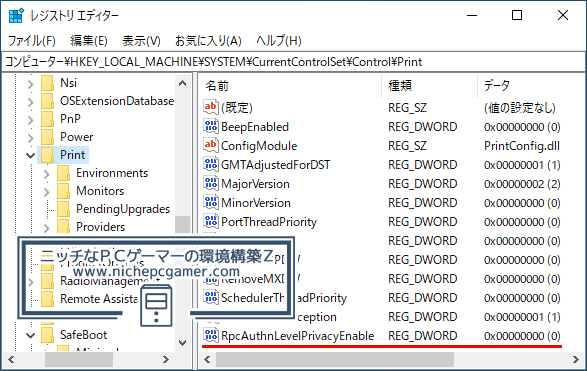Expand the Power key
587x371 pixels.
pos(31,137)
